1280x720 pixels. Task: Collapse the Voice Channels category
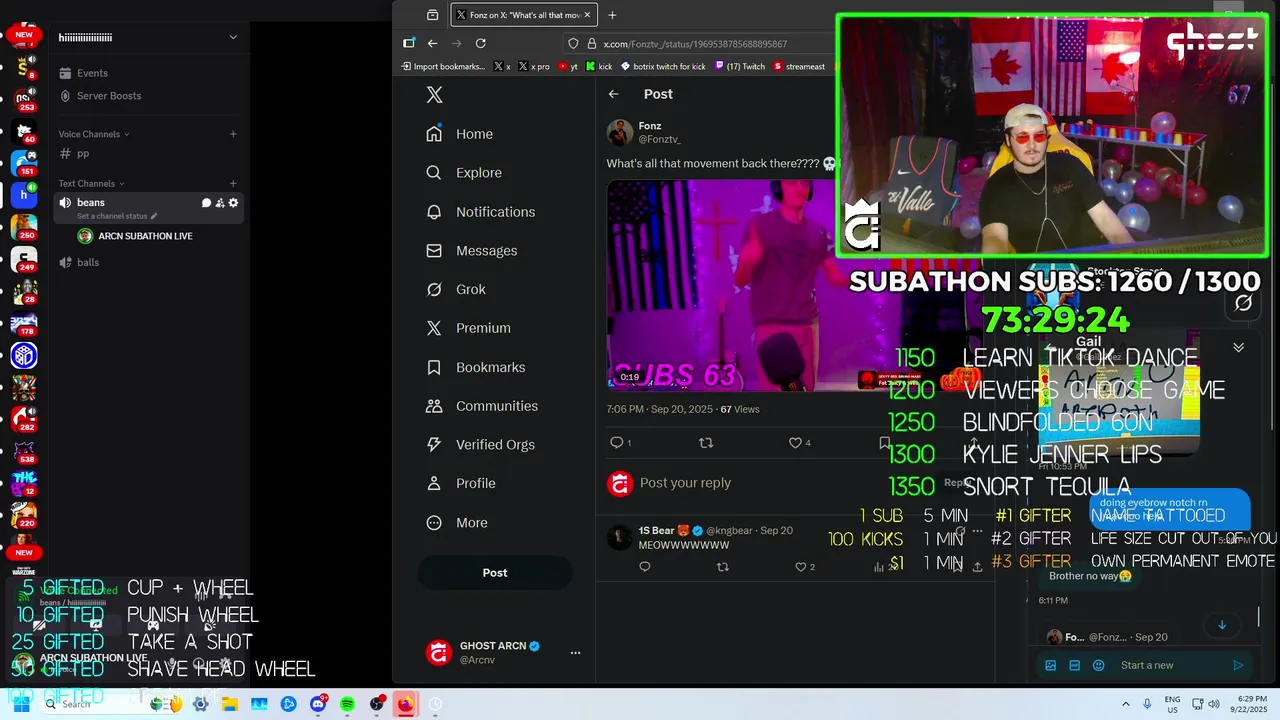(x=94, y=134)
